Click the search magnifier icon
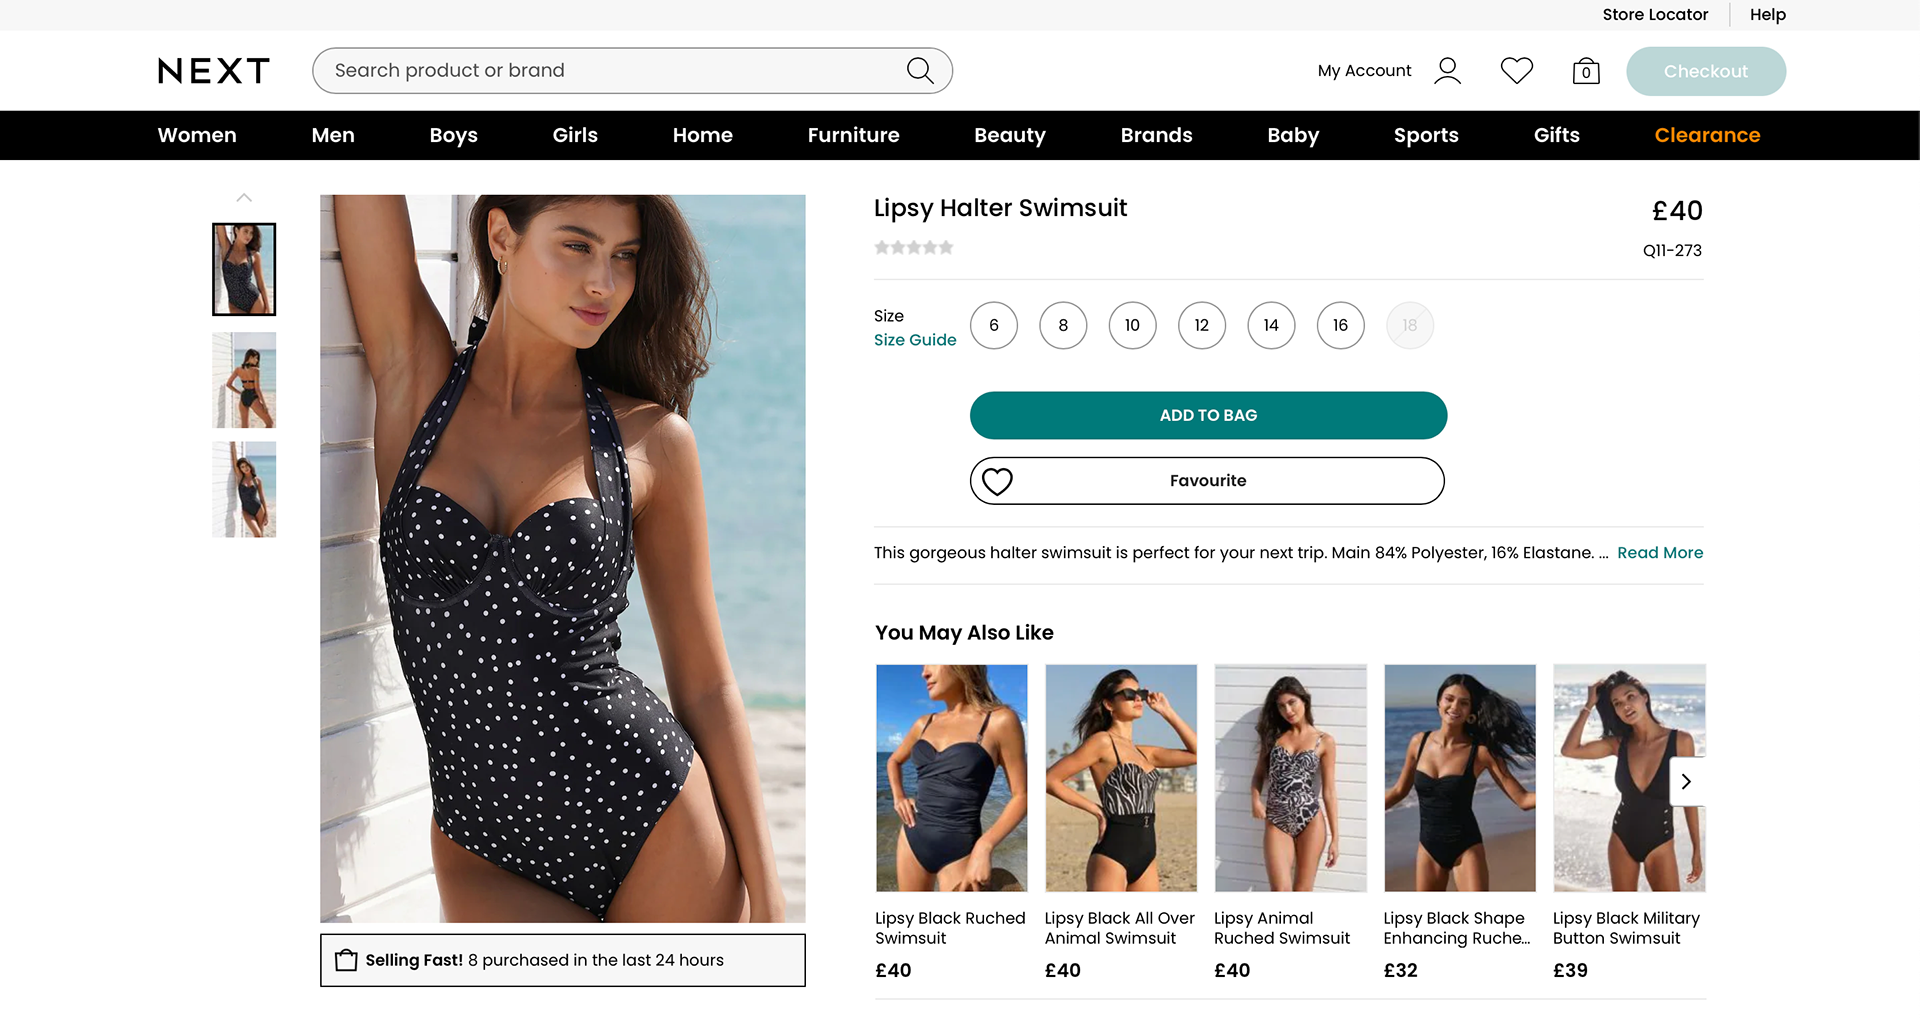This screenshot has height=1019, width=1920. [920, 71]
